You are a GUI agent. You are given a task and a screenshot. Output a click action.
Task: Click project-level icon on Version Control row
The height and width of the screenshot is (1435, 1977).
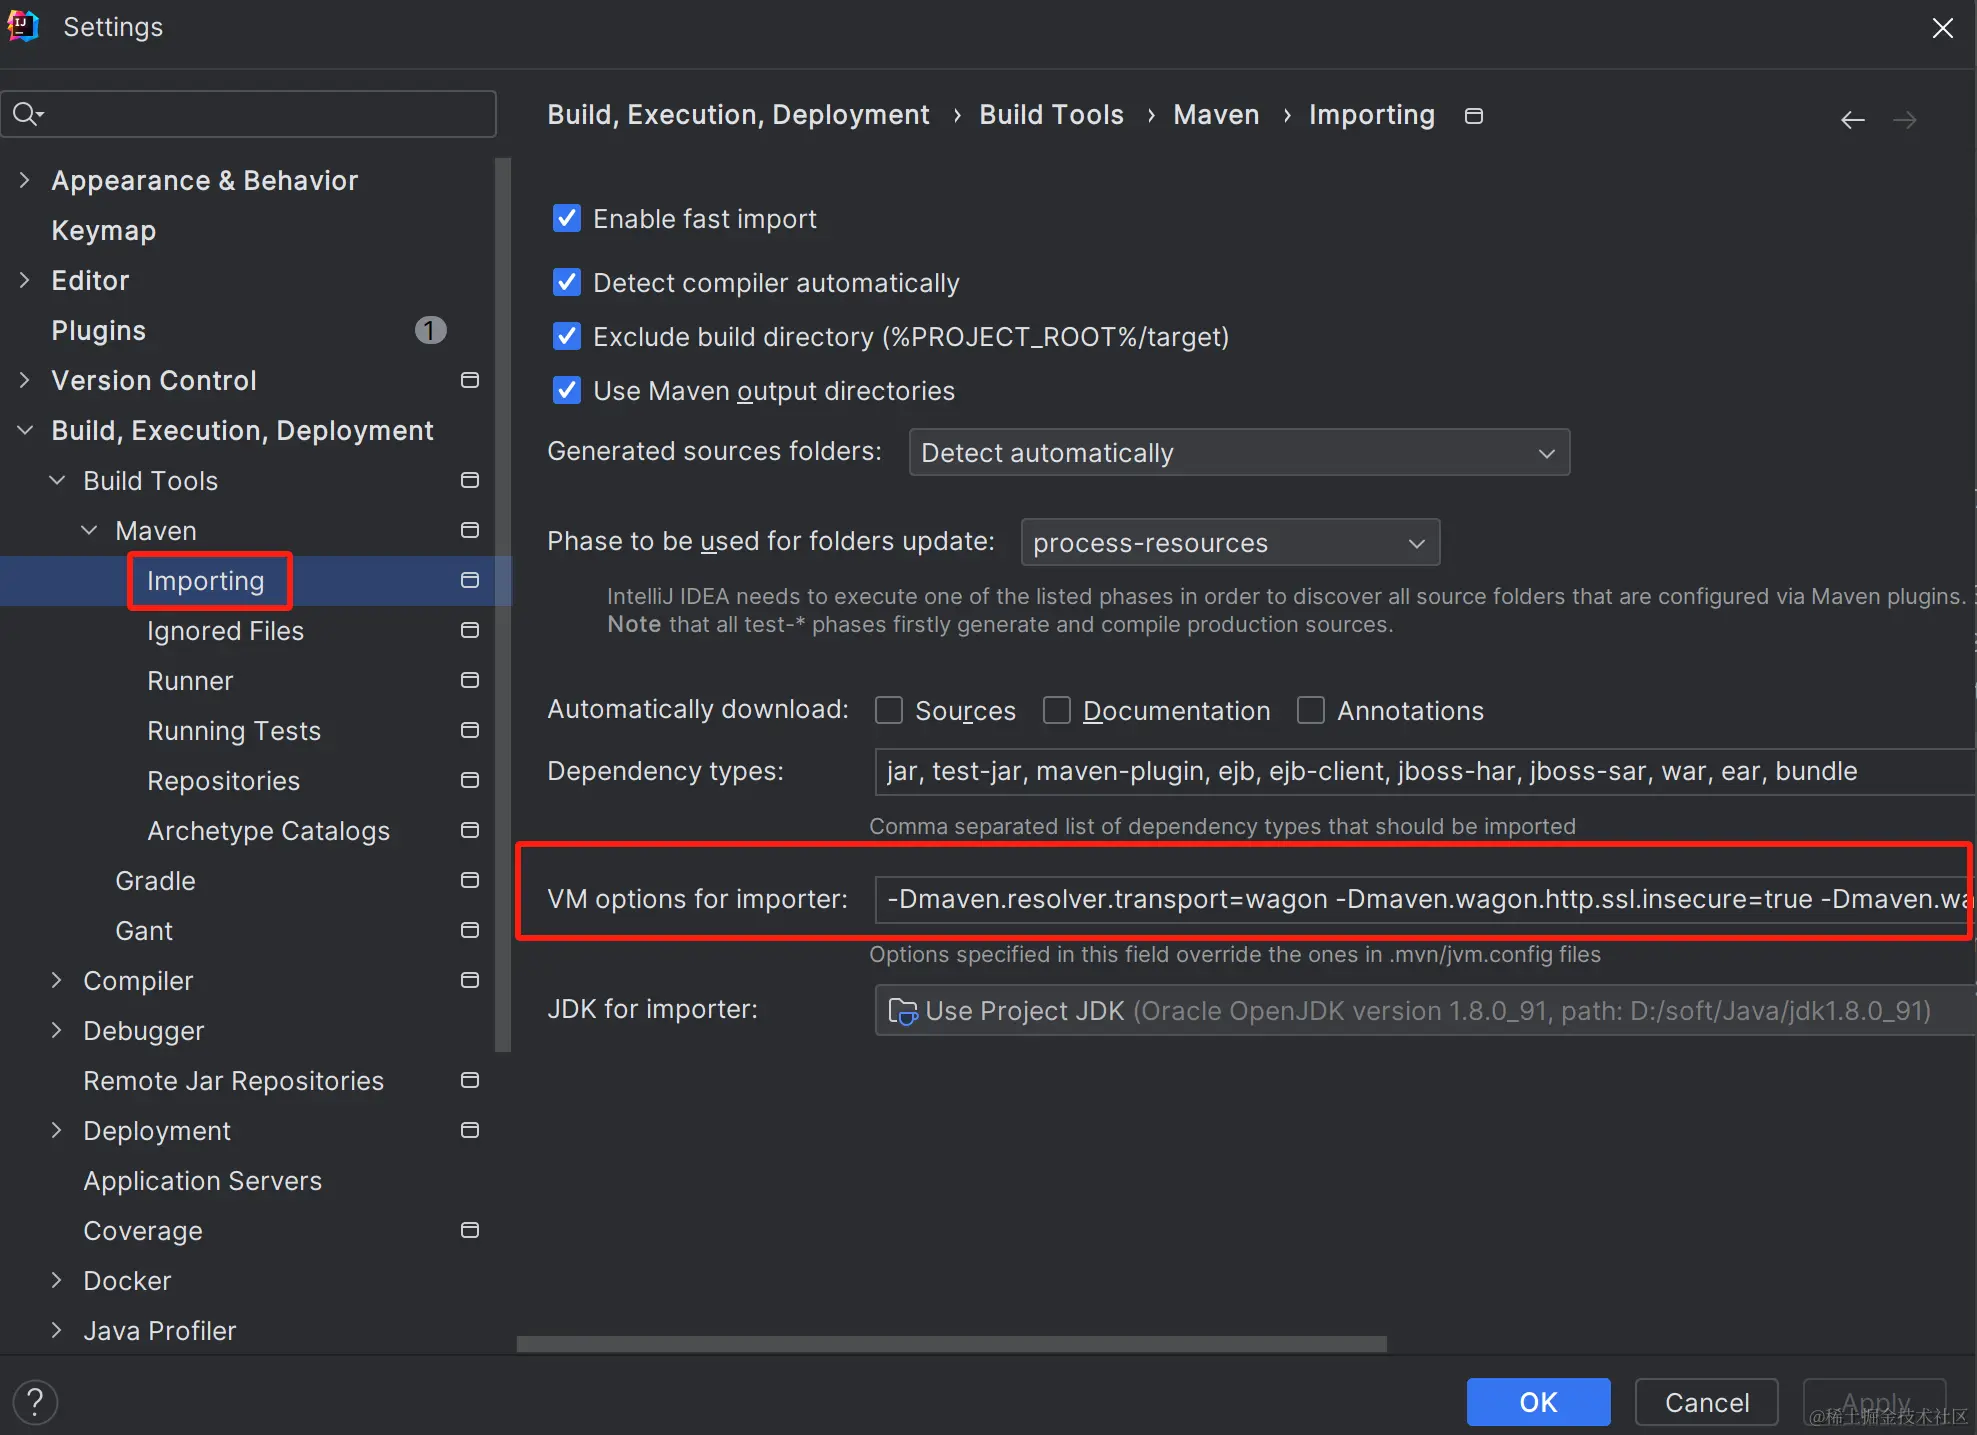coord(469,380)
